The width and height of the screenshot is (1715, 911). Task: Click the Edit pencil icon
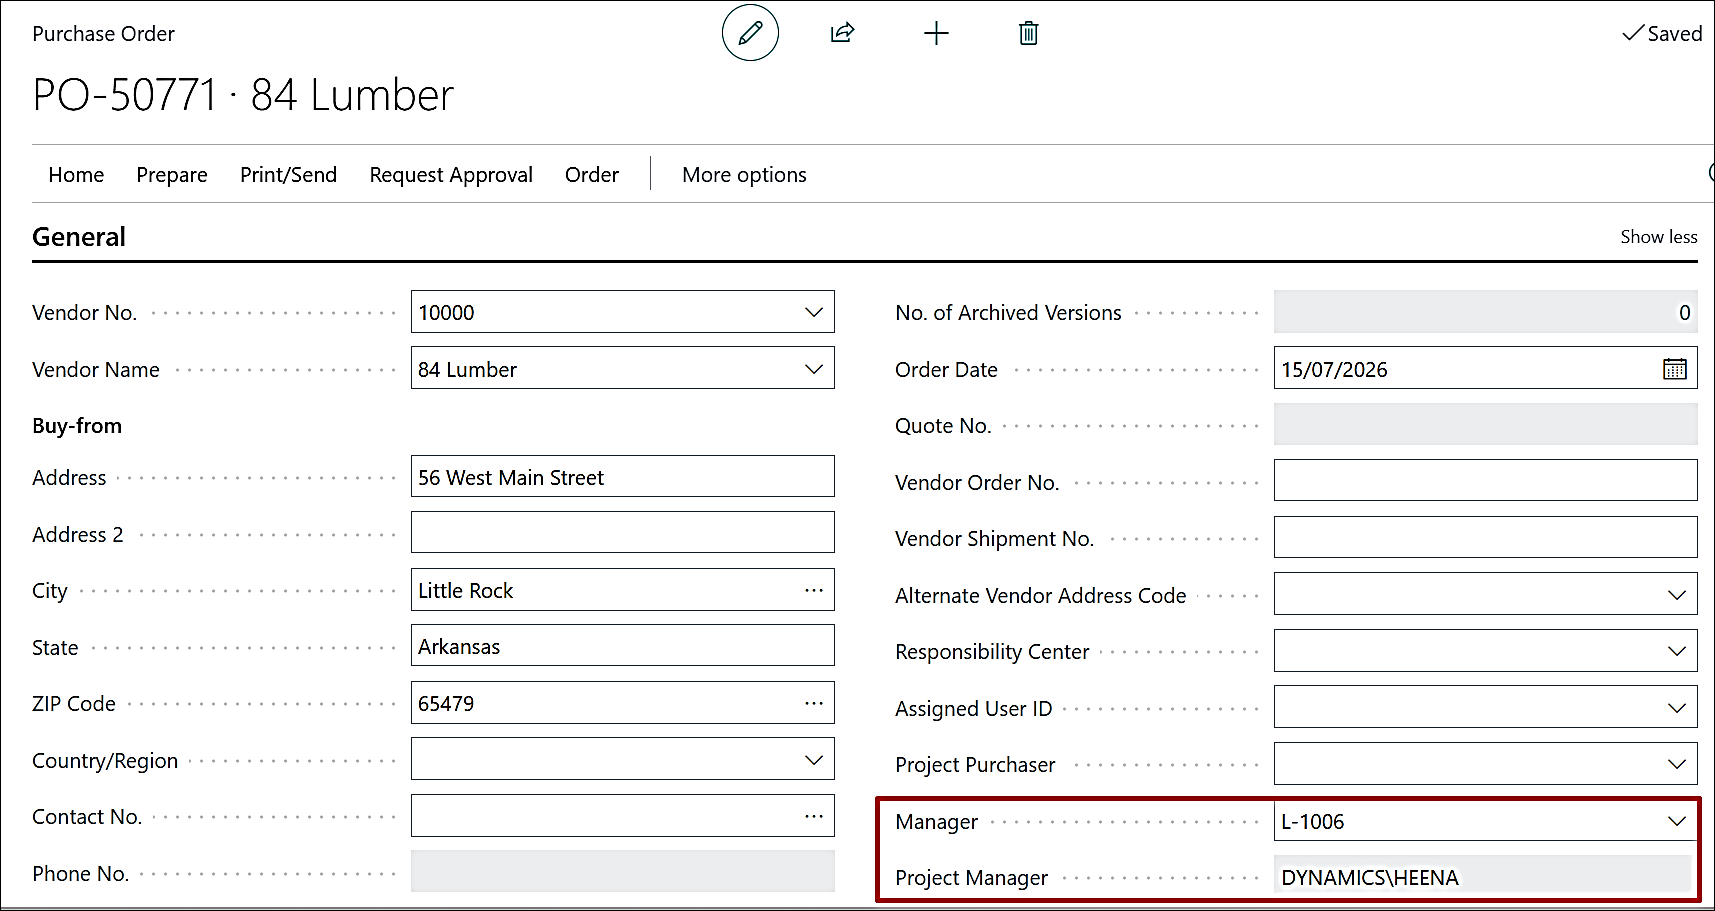(750, 33)
